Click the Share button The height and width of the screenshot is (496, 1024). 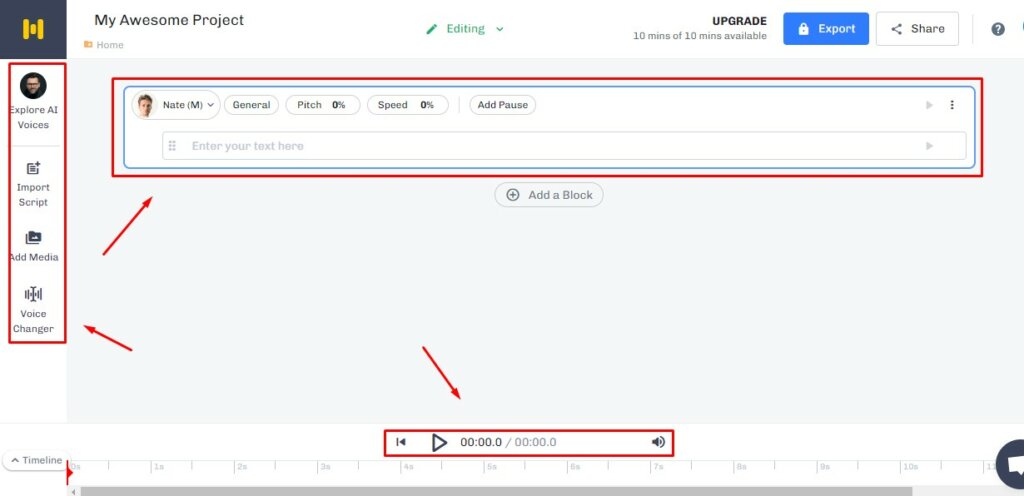[x=917, y=29]
